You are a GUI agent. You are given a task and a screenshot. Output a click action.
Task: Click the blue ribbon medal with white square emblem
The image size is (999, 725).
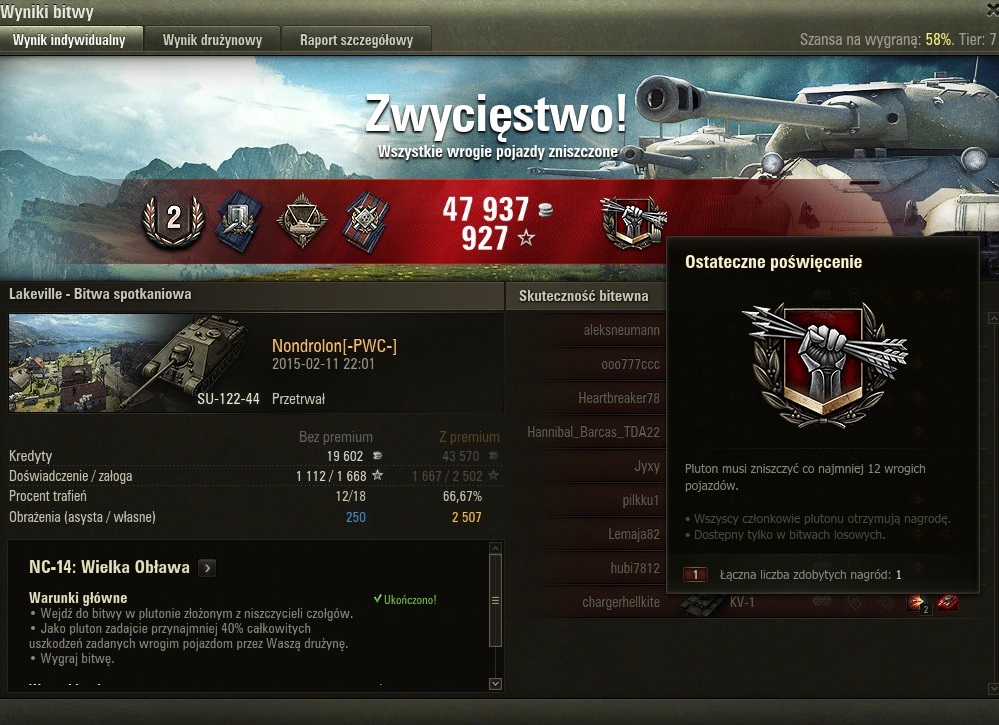[238, 220]
